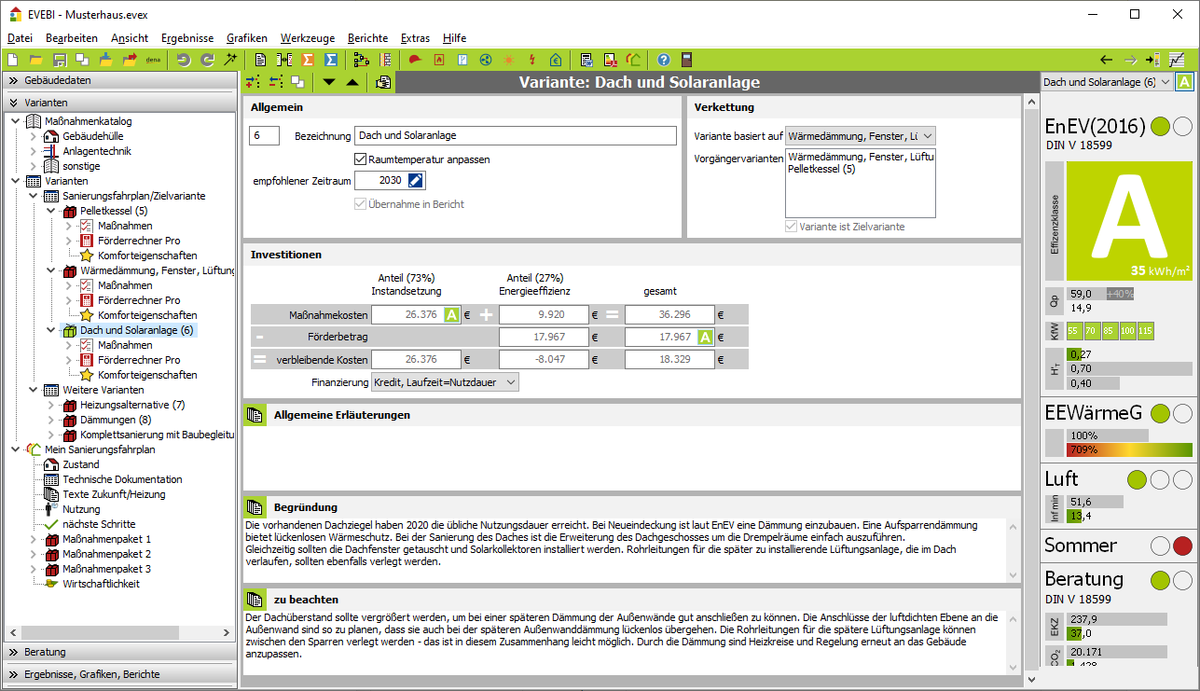
Task: Open Wirtschaftlichkeit in the tree
Action: coord(101,583)
